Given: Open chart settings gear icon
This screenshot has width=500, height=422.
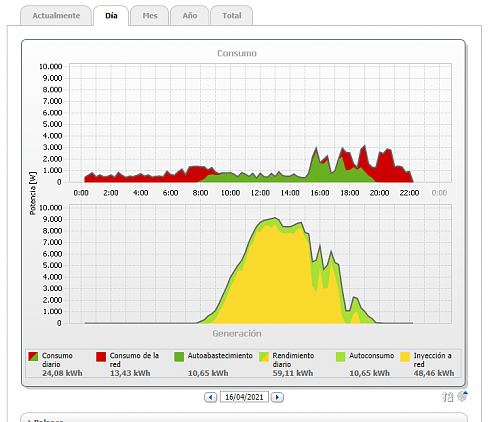Looking at the screenshot, I should point(462,396).
